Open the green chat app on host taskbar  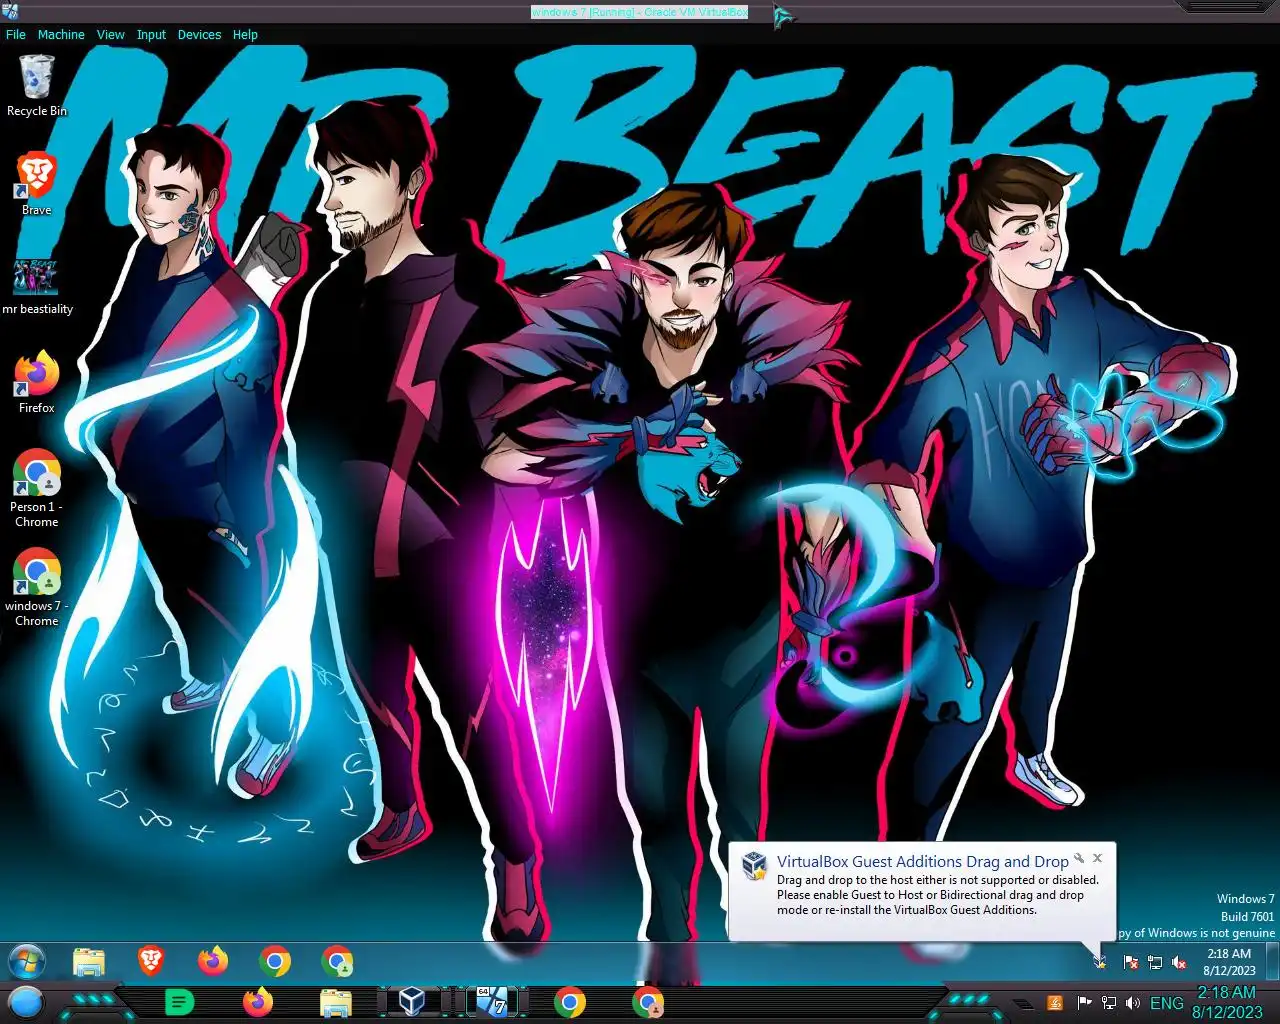[179, 1001]
